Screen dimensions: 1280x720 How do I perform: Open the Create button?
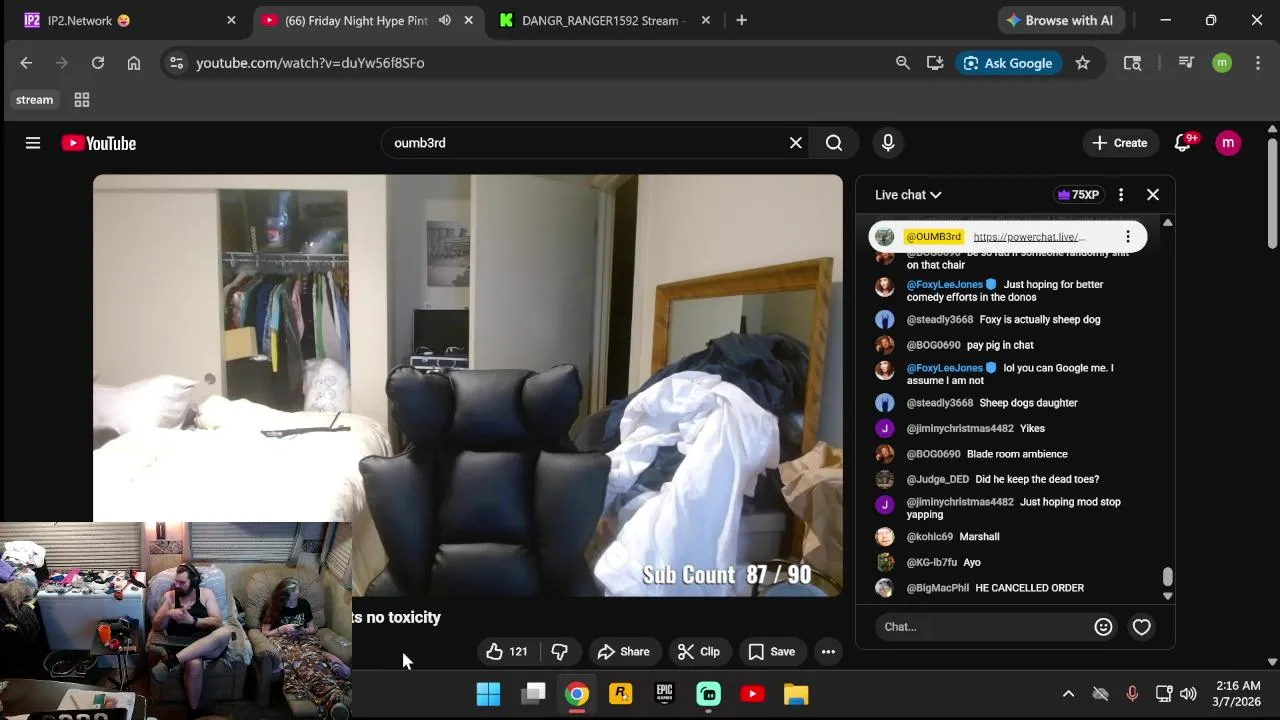[x=1120, y=143]
